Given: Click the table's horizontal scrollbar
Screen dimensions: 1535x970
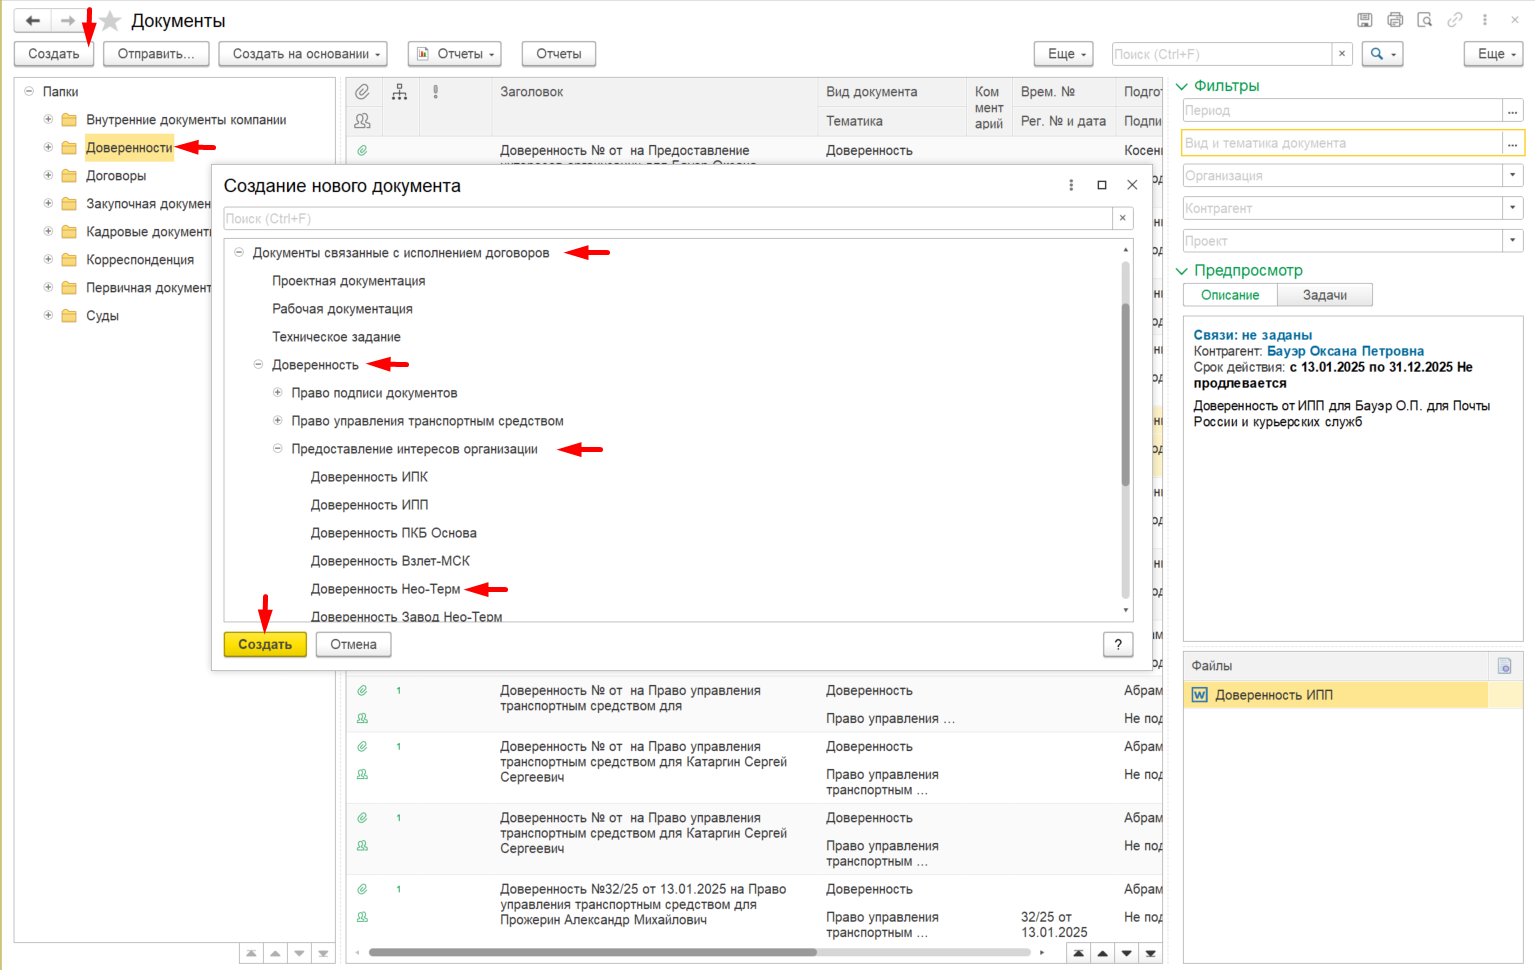Looking at the screenshot, I should [x=593, y=952].
